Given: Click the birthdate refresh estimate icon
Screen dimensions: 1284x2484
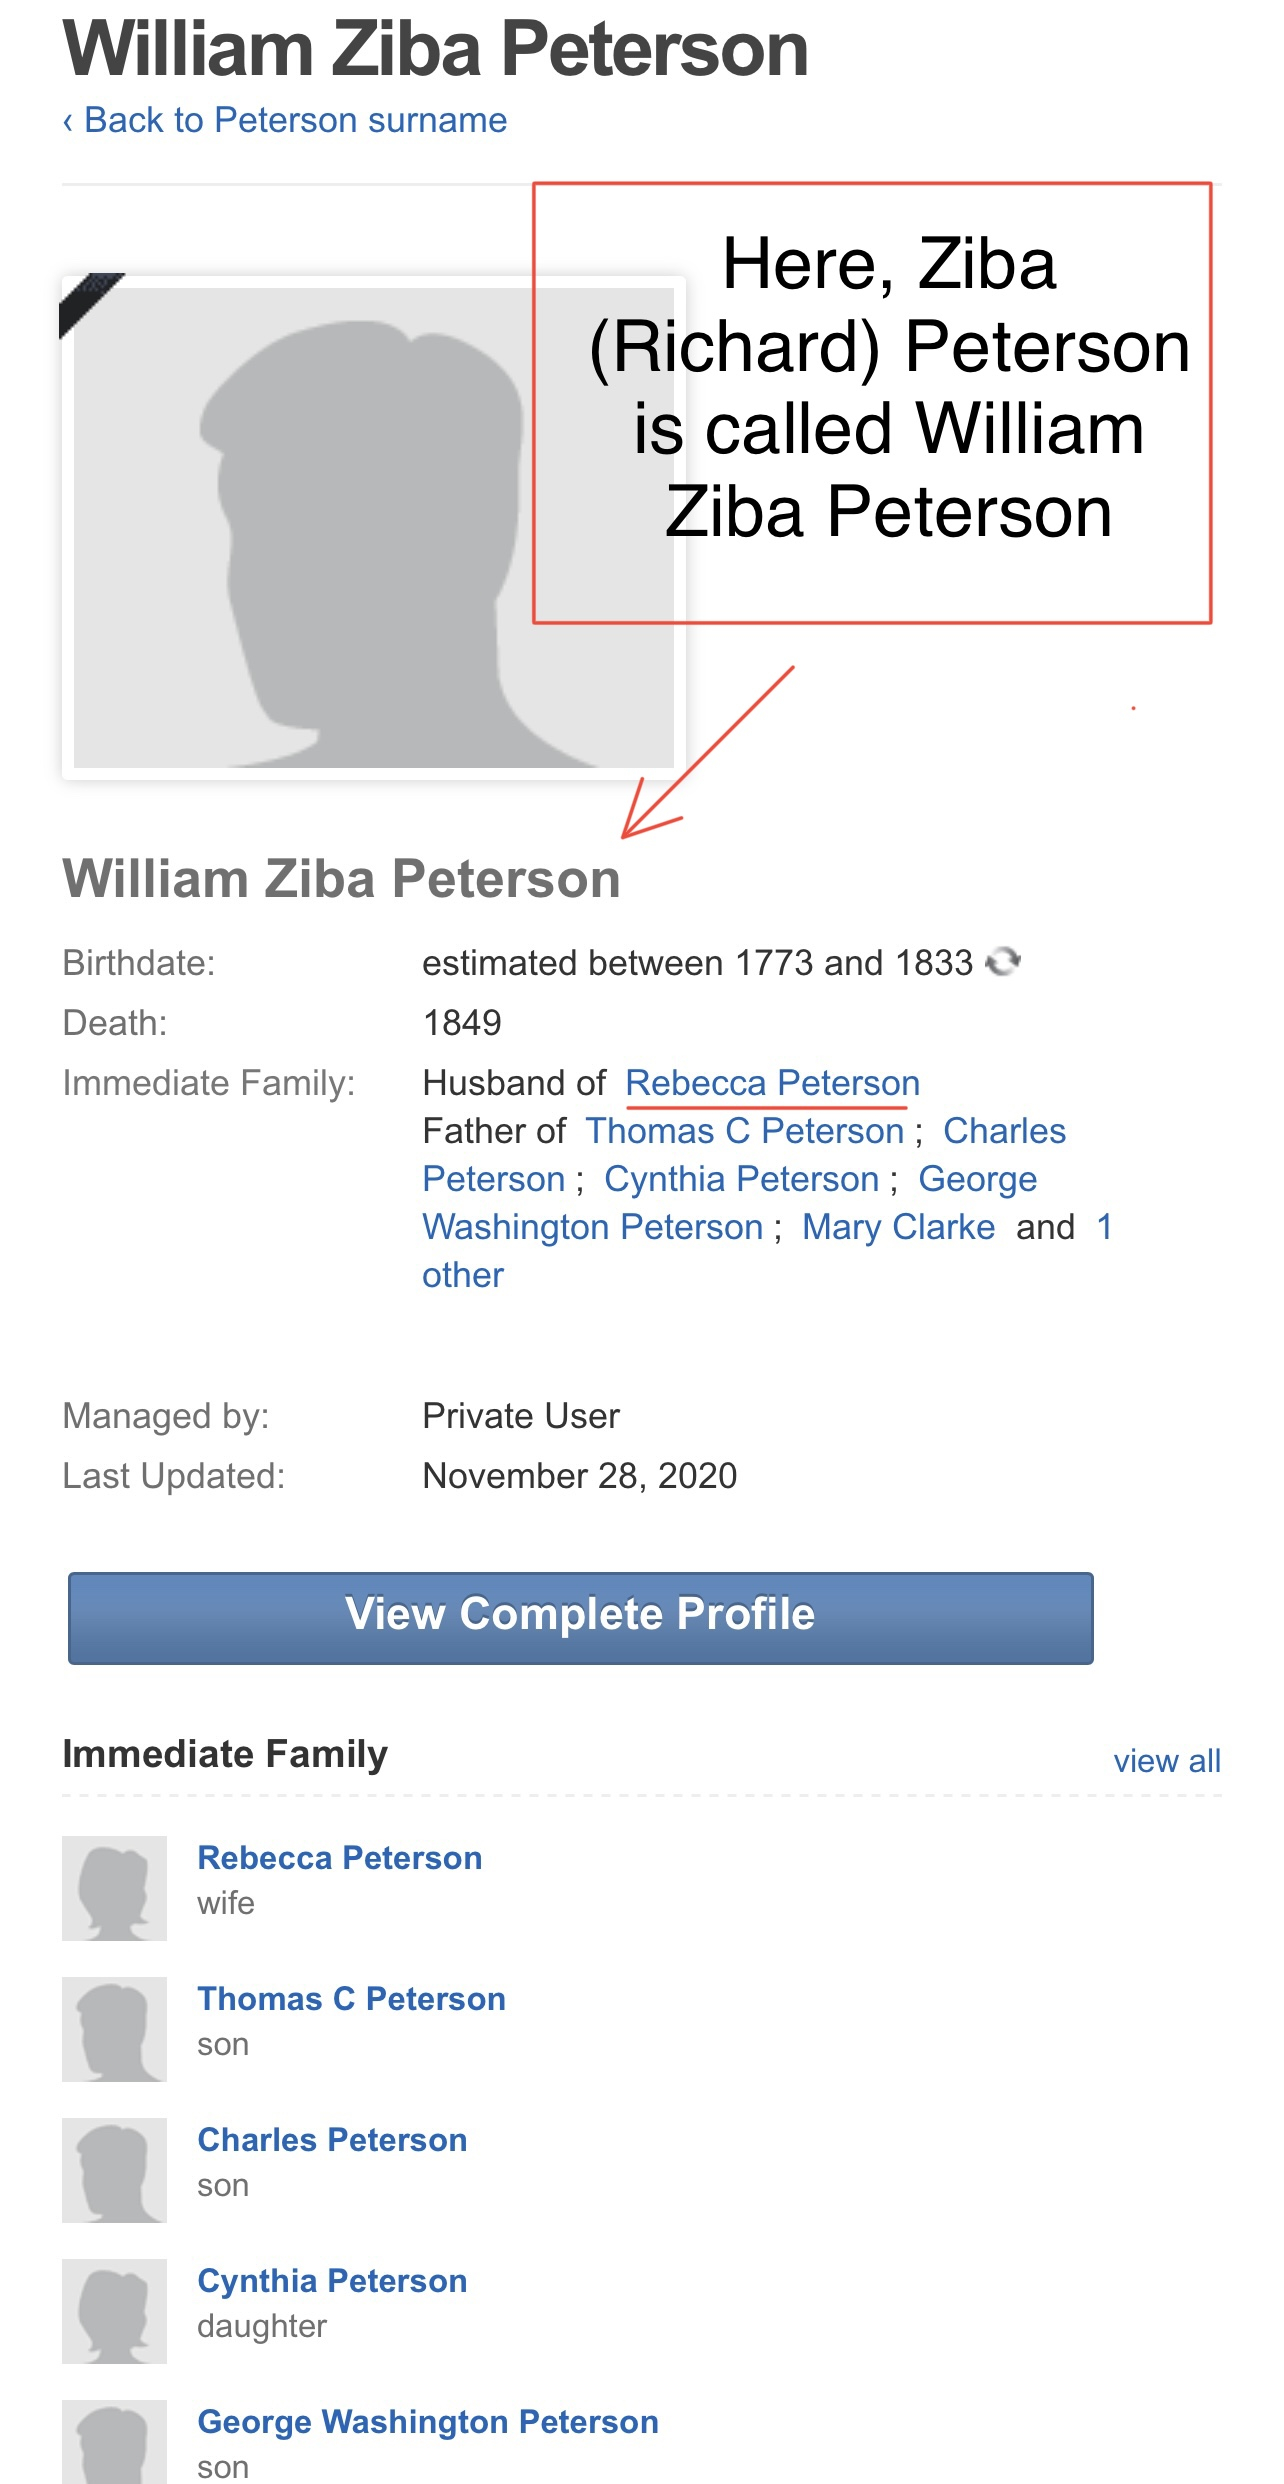Looking at the screenshot, I should pyautogui.click(x=1002, y=962).
